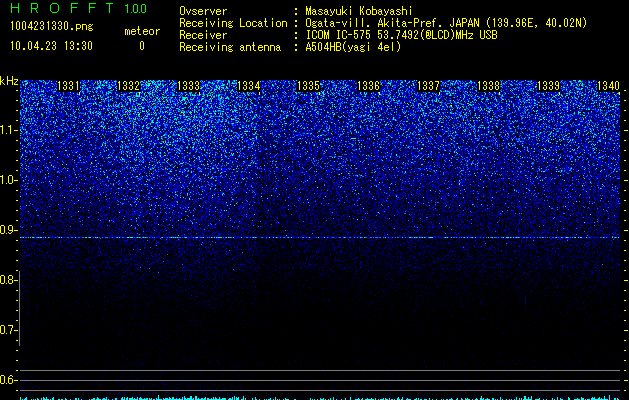Click observer name Masayuki Kobayashi
629x400 pixels.
coord(359,11)
